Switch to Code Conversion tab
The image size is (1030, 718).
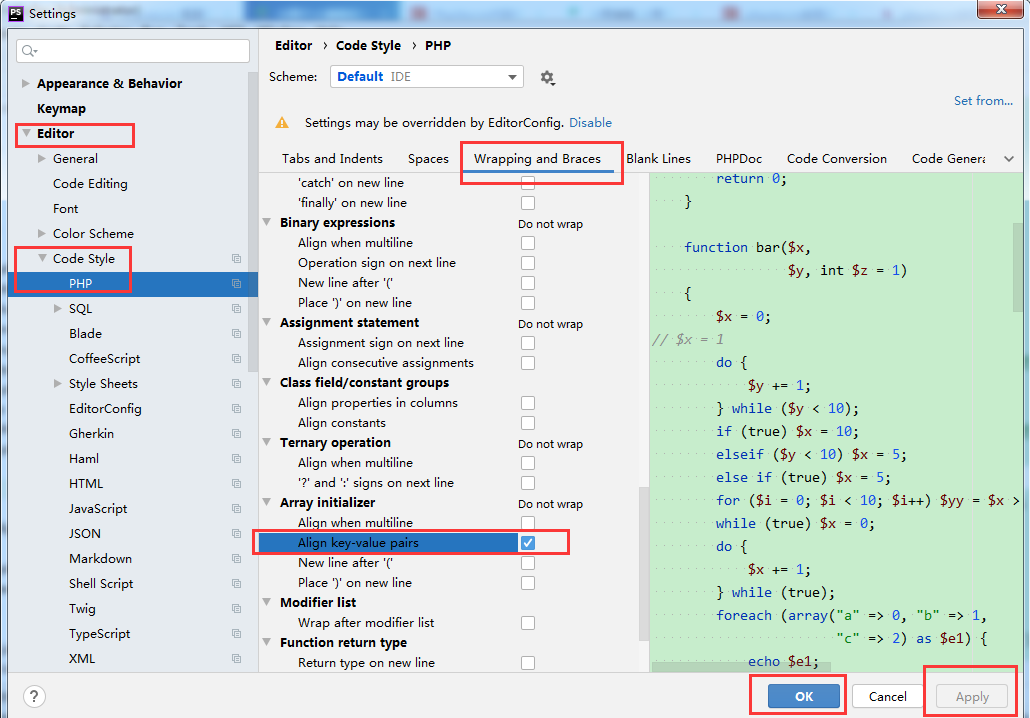pyautogui.click(x=837, y=158)
